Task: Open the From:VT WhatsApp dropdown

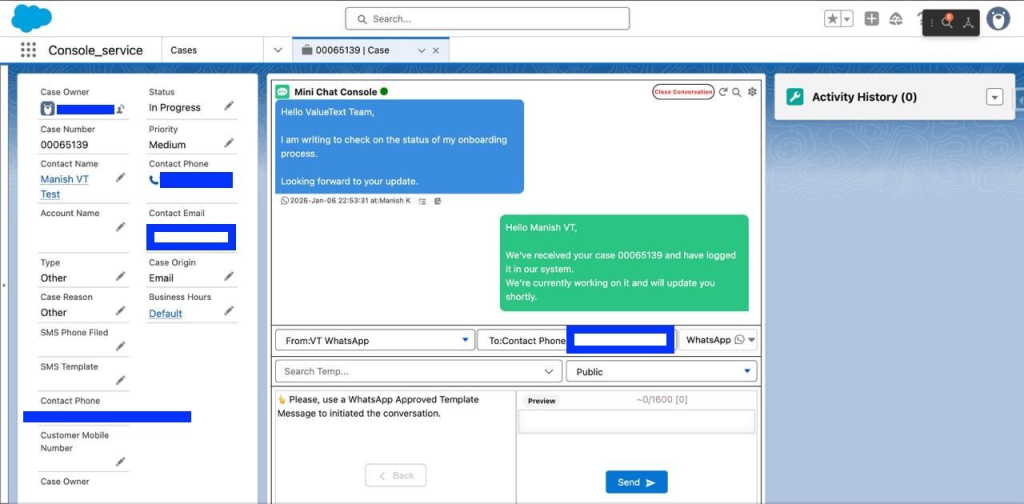Action: pyautogui.click(x=375, y=340)
